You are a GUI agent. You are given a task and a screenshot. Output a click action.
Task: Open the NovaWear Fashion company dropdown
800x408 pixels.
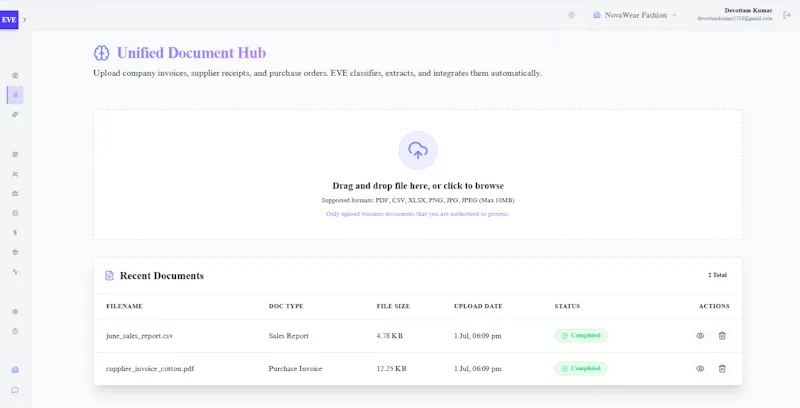coord(635,15)
